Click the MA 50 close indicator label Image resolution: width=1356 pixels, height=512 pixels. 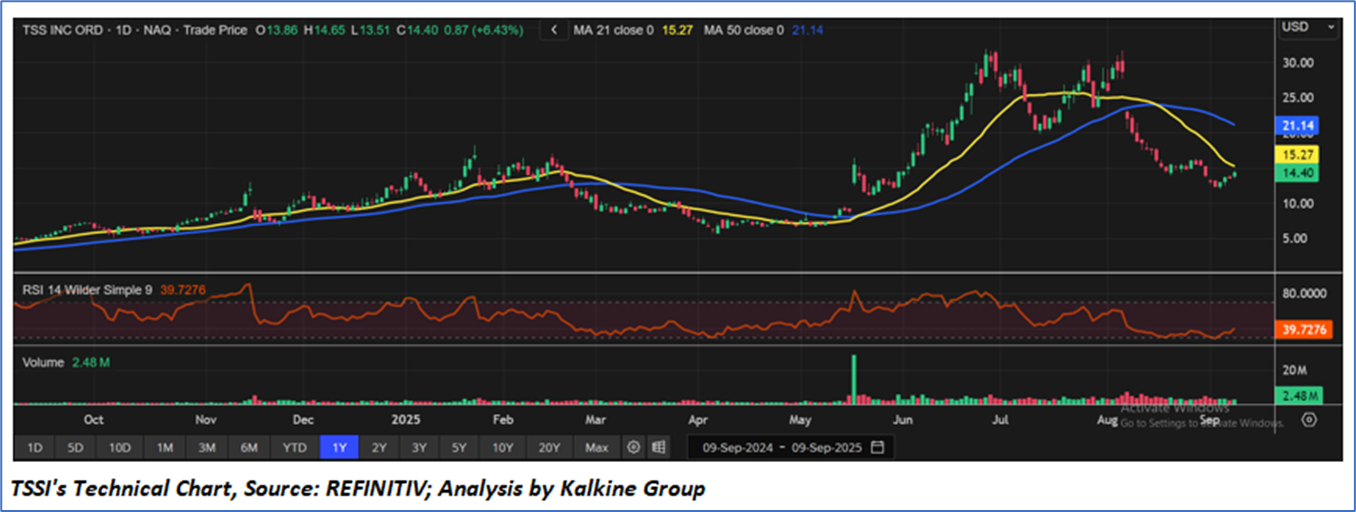click(745, 30)
